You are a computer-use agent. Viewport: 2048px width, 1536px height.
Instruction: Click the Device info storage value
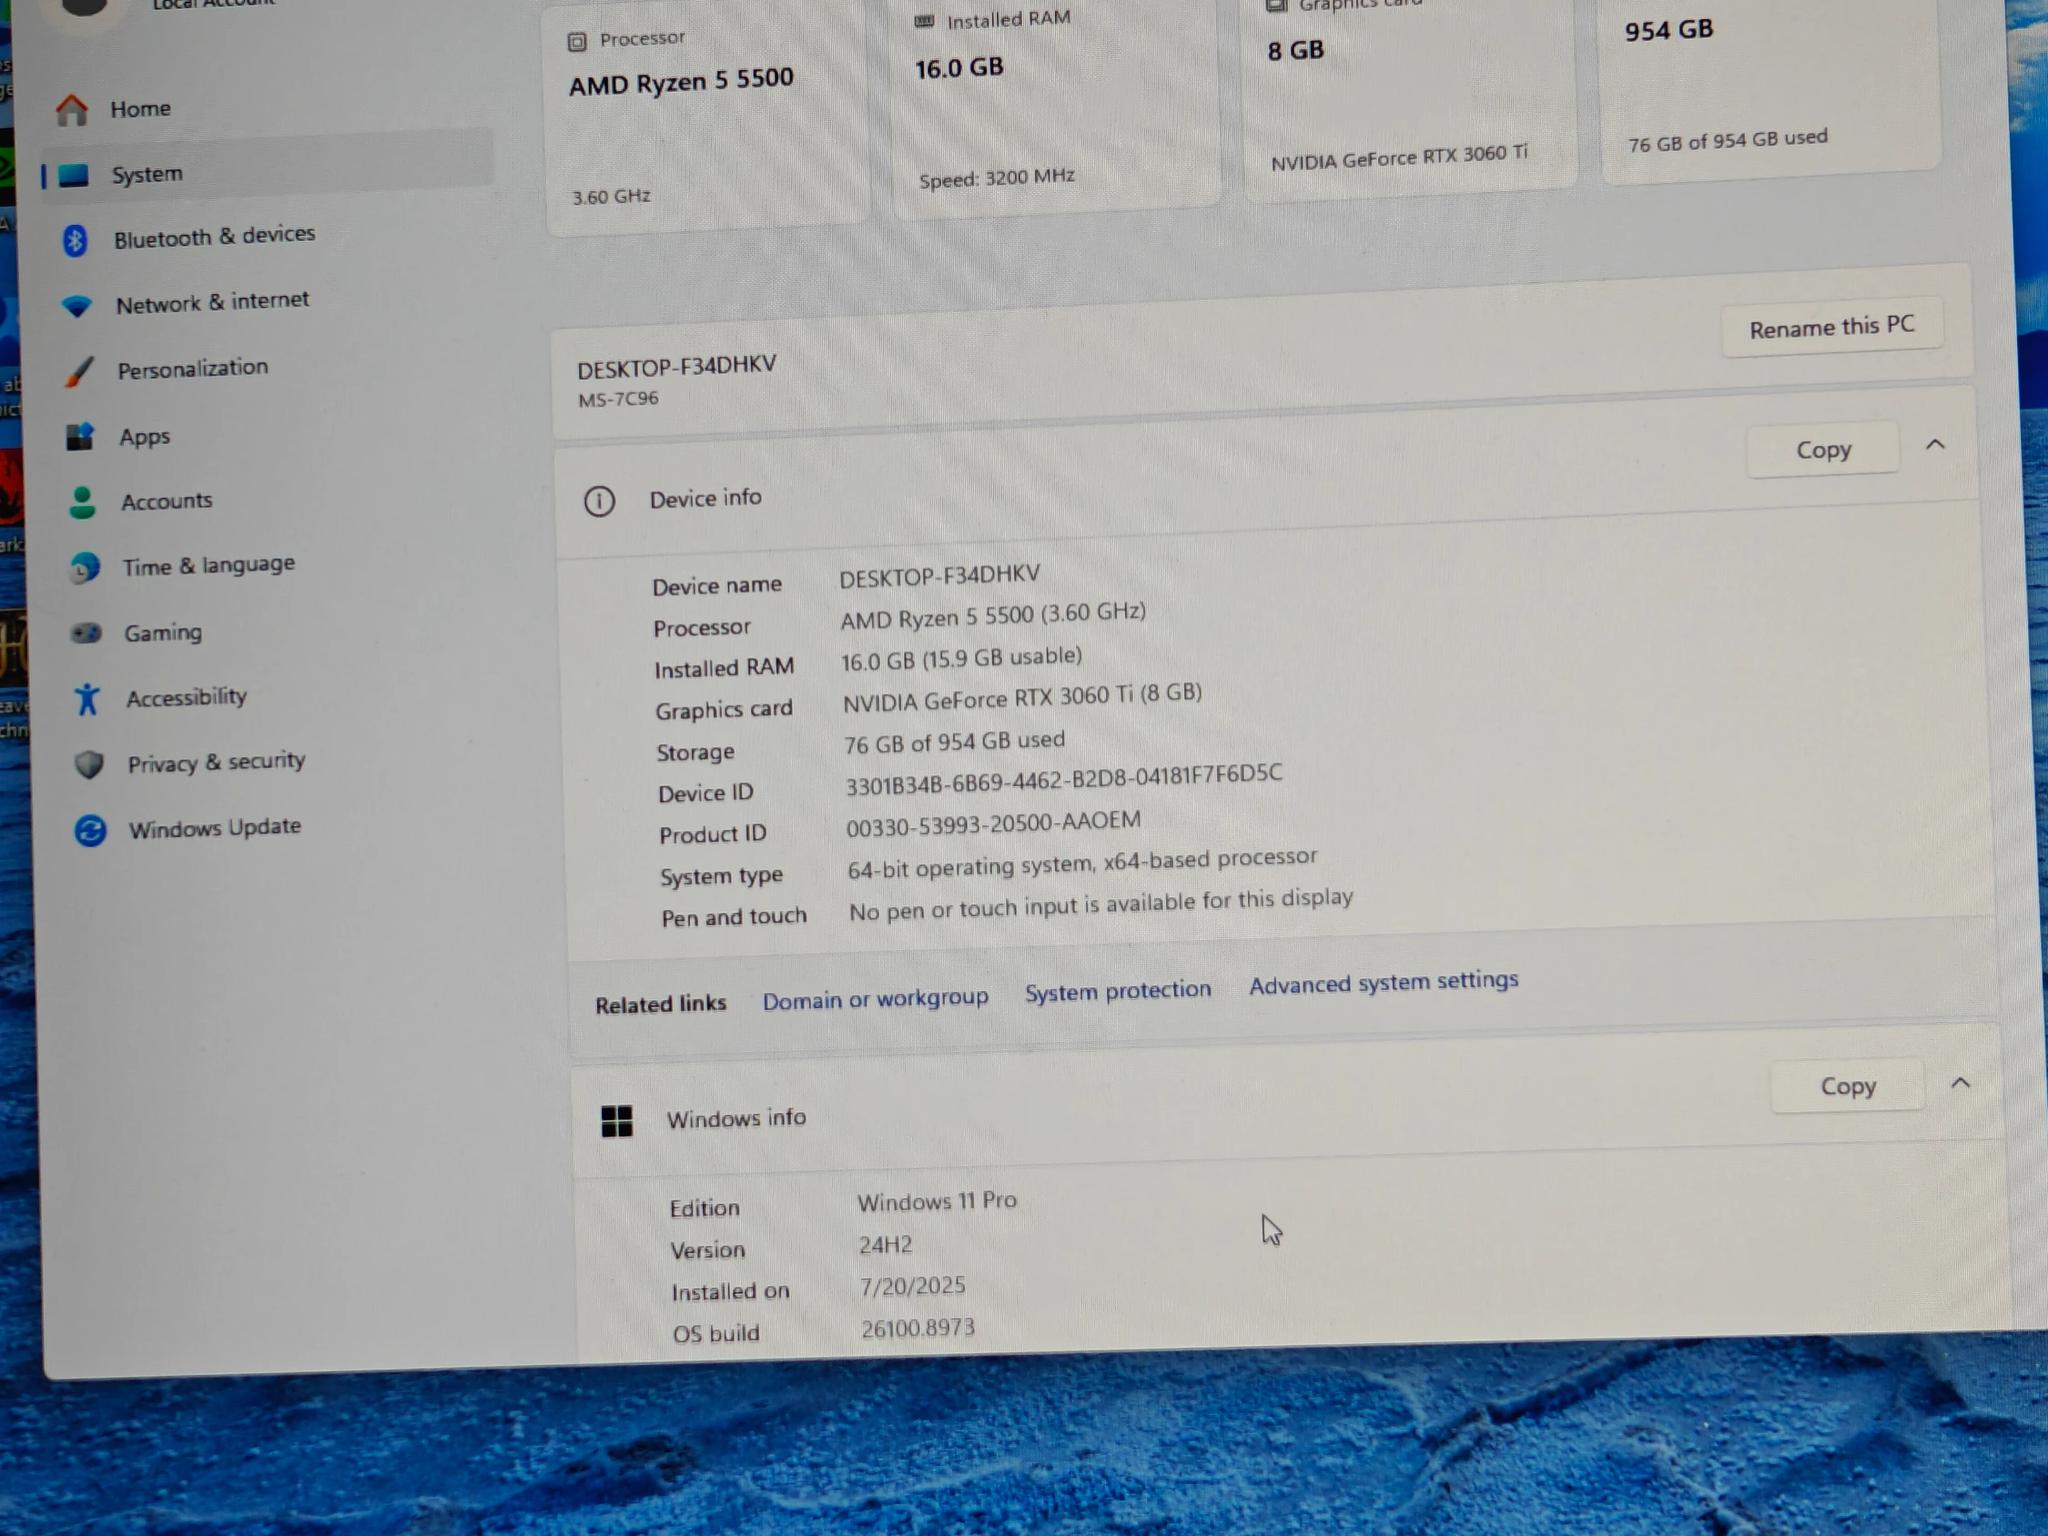954,743
